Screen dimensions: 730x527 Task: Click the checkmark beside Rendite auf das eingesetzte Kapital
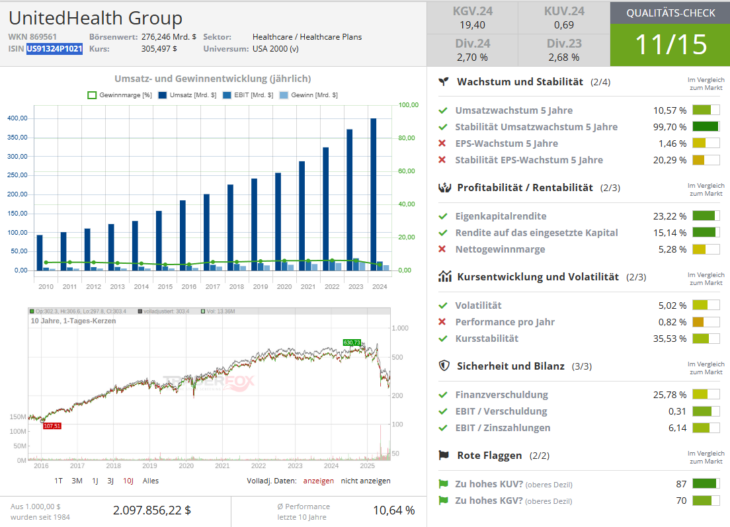pos(443,232)
